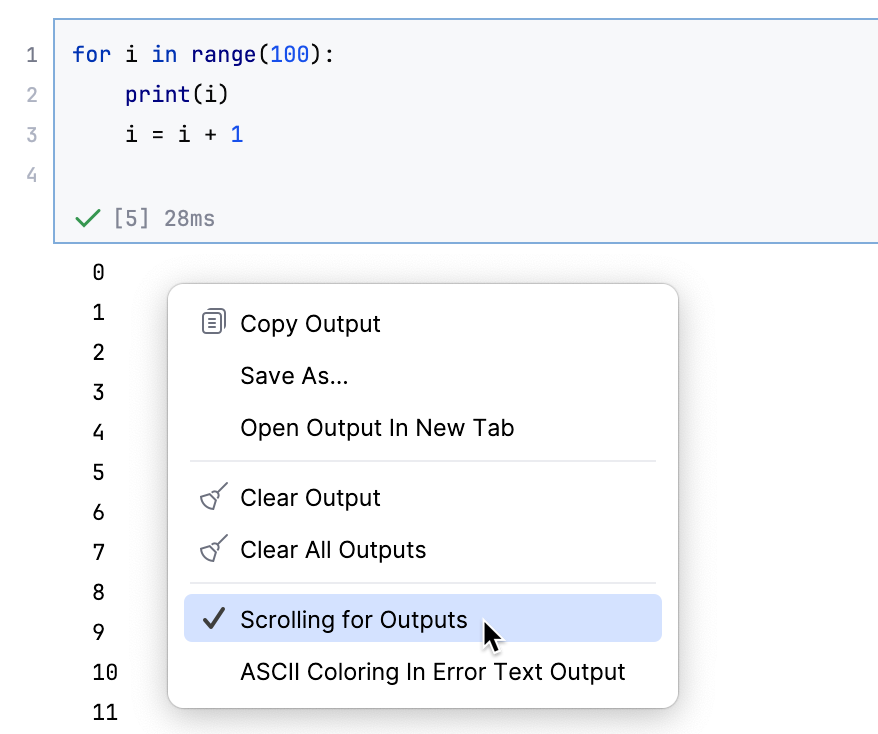Click the empty line number 4 gutter
878x734 pixels.
tap(32, 174)
